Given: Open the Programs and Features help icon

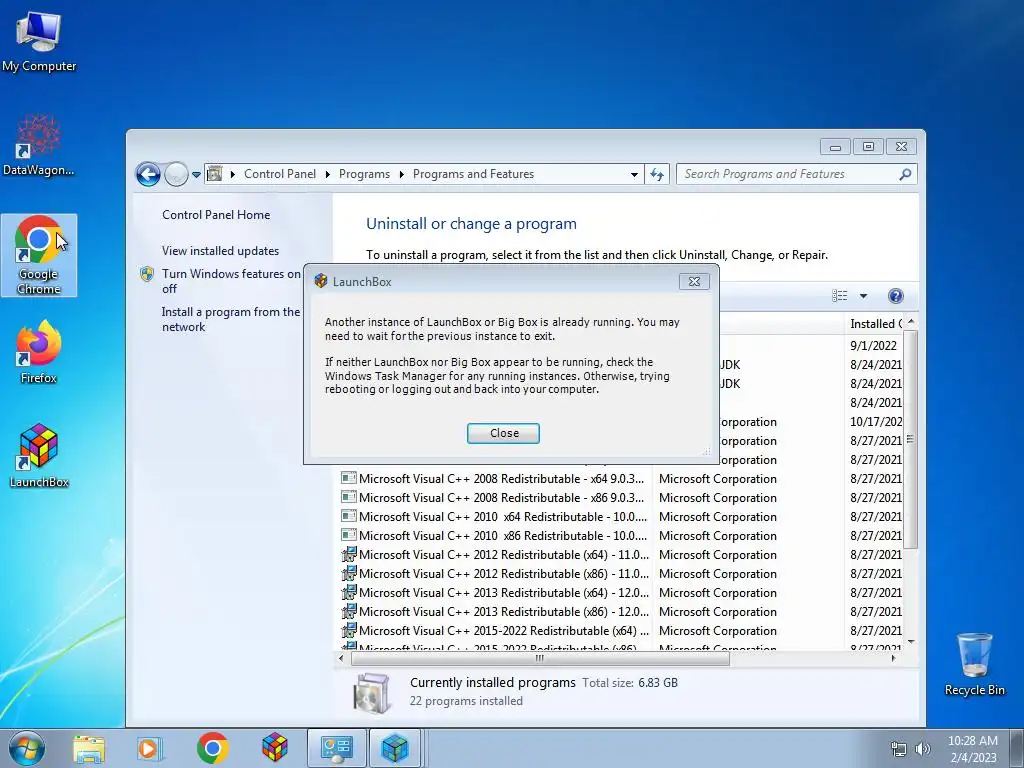Looking at the screenshot, I should click(x=896, y=296).
